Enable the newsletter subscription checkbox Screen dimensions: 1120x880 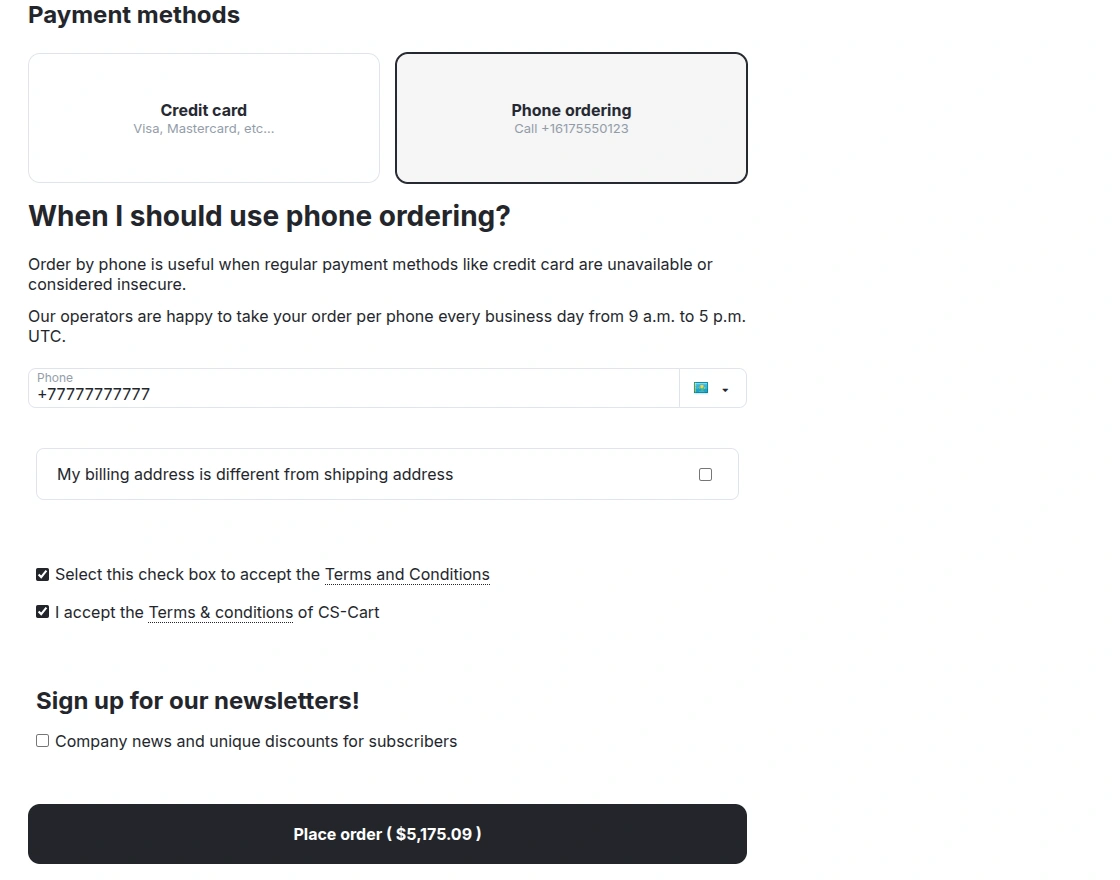[x=42, y=741]
